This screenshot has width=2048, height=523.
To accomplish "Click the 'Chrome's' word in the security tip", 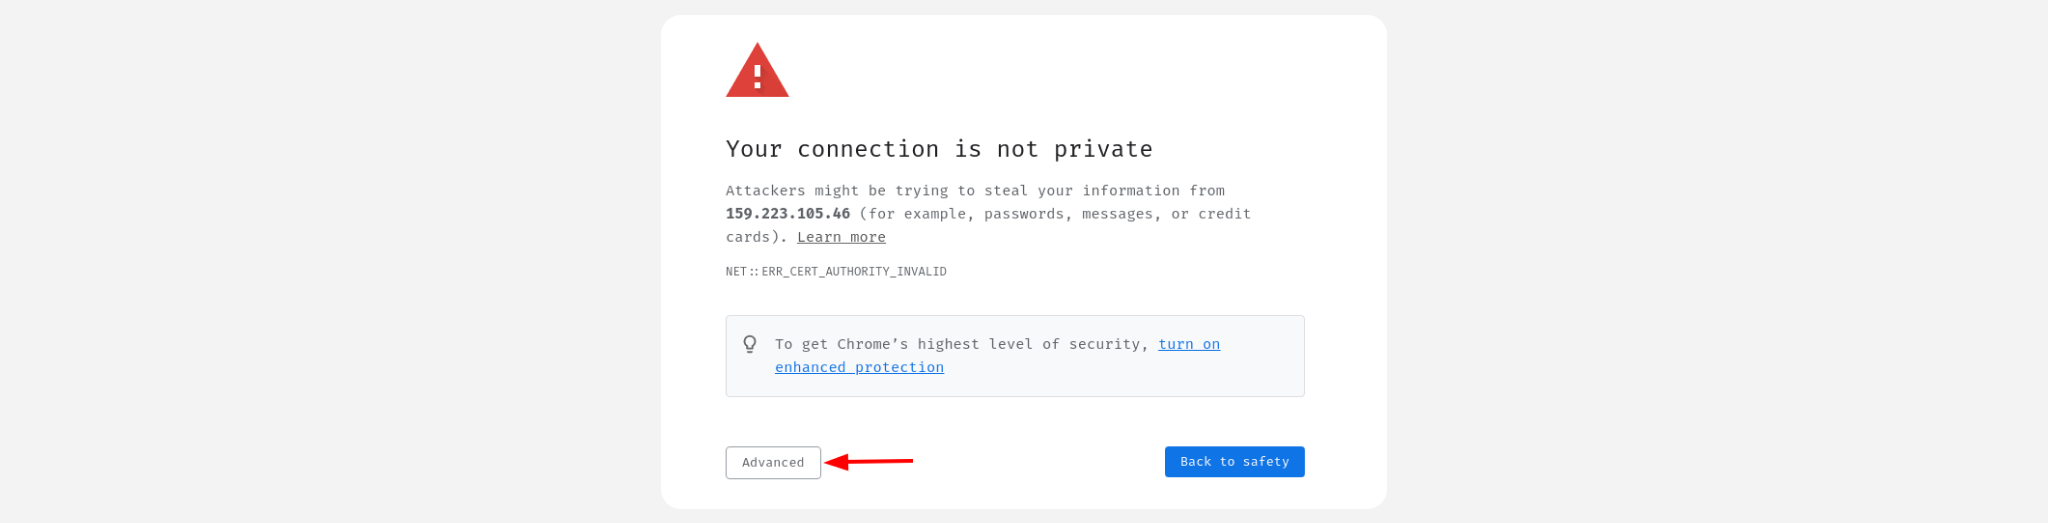I will [x=873, y=344].
